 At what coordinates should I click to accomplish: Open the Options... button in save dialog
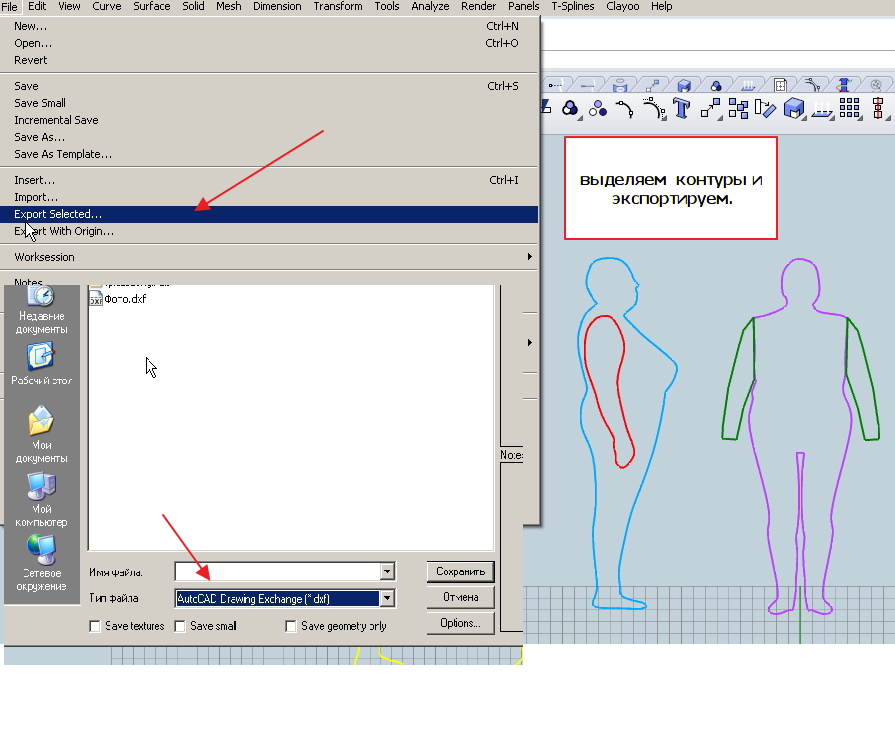coord(460,623)
